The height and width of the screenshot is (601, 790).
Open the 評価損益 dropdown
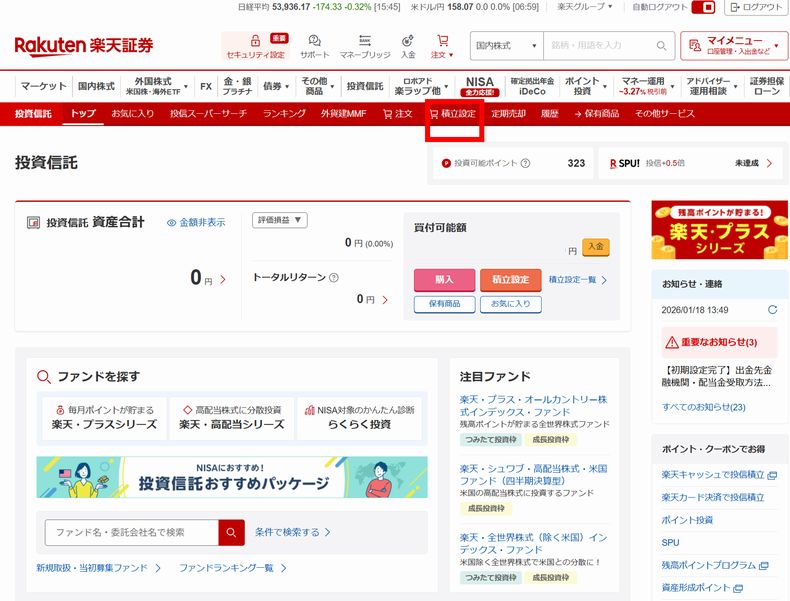(280, 220)
